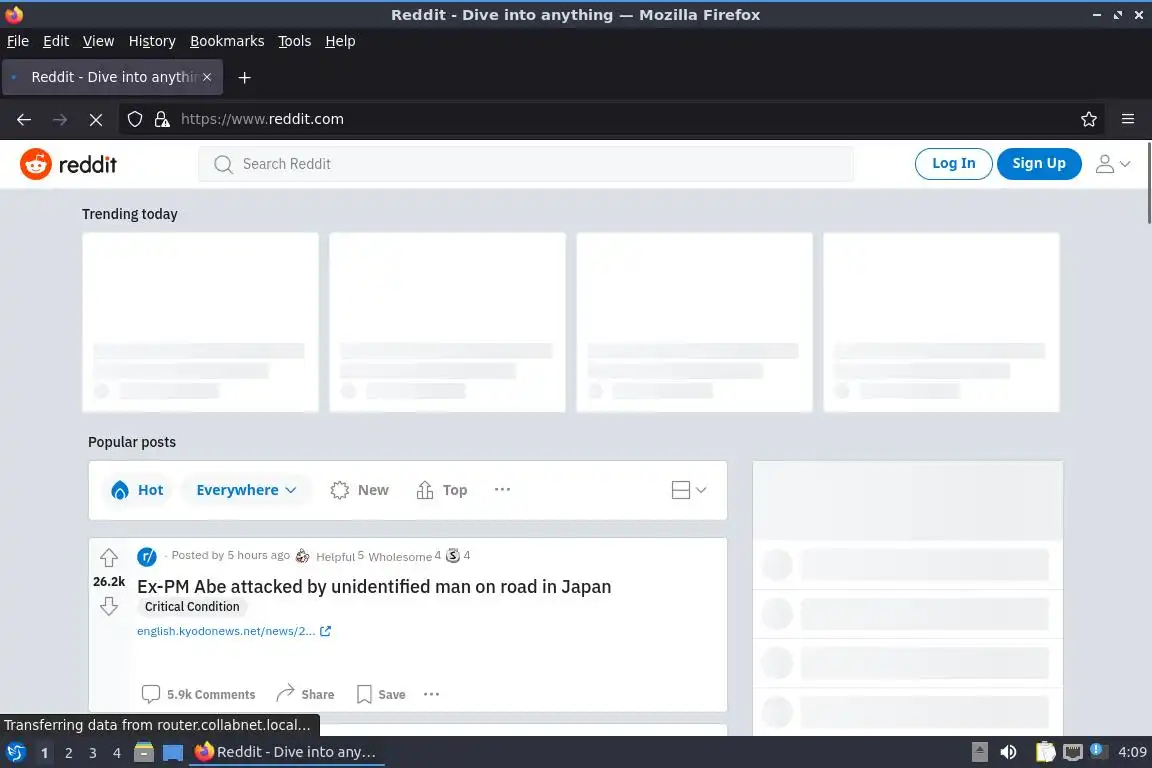
Task: Downvote the Ex-PM Abe post
Action: click(x=109, y=606)
